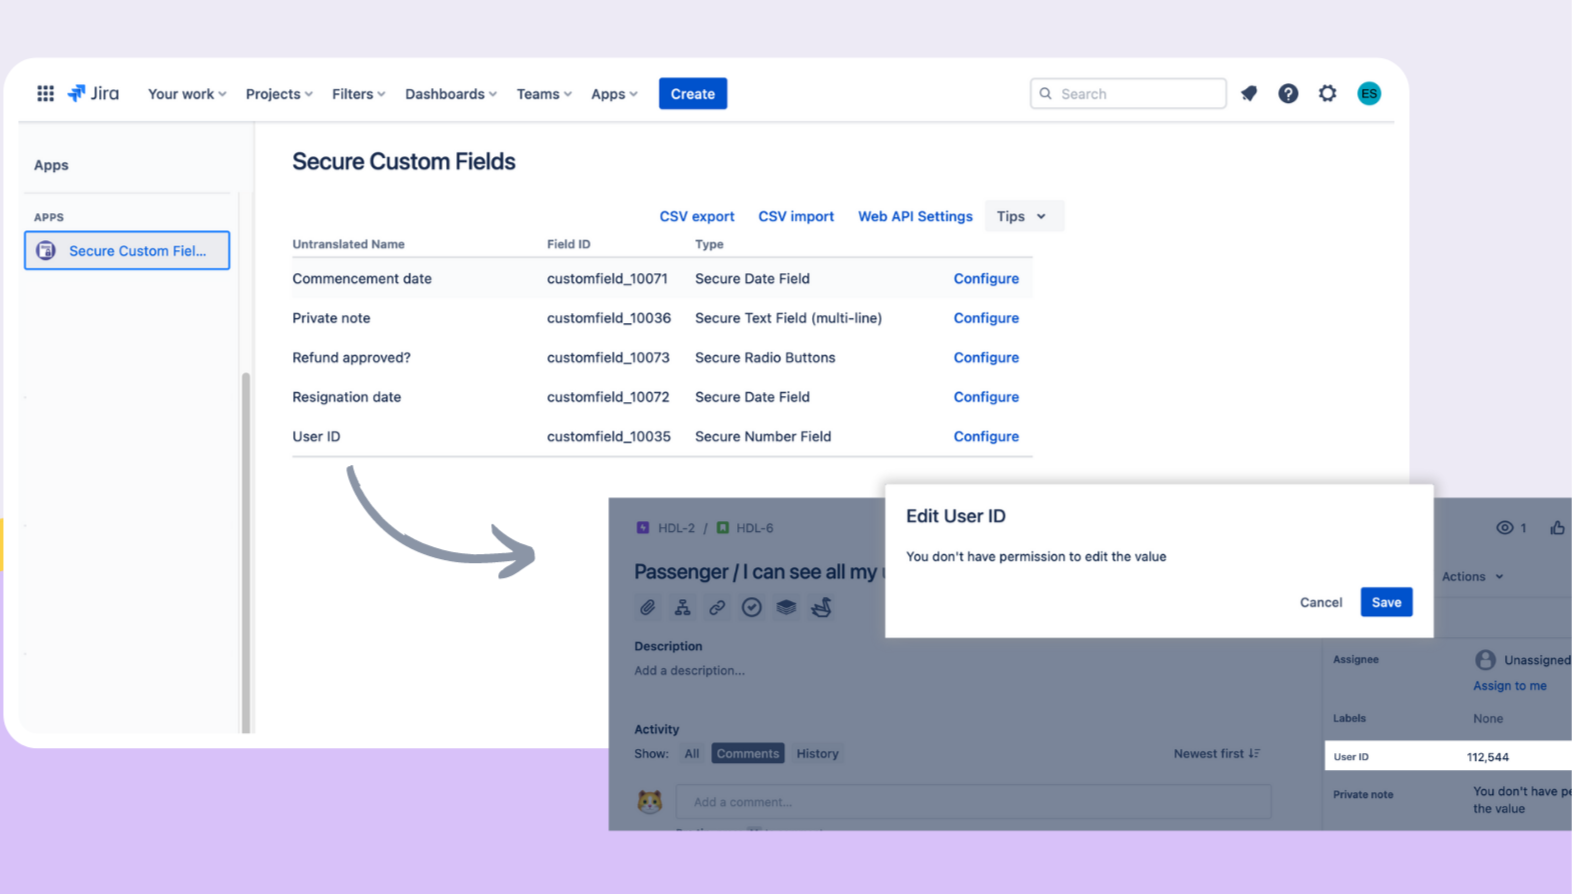Select Secure Custom Fields in sidebar
Screen dimensions: 1572x894
pyautogui.click(x=127, y=250)
